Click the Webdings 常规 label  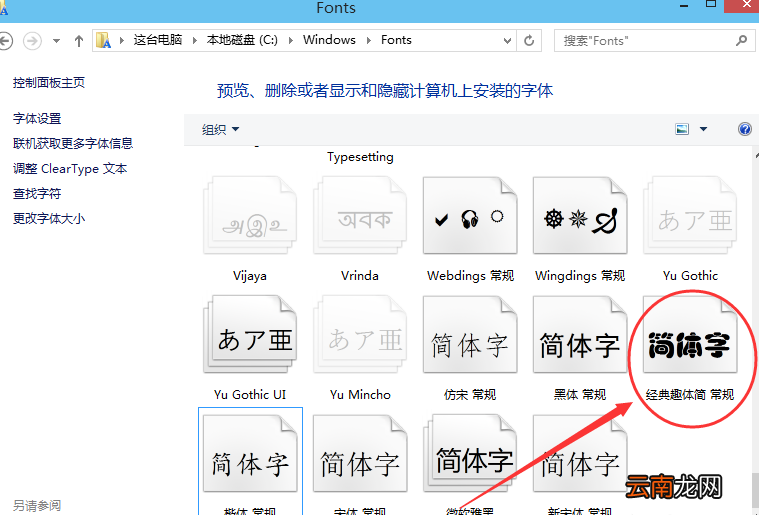point(470,276)
